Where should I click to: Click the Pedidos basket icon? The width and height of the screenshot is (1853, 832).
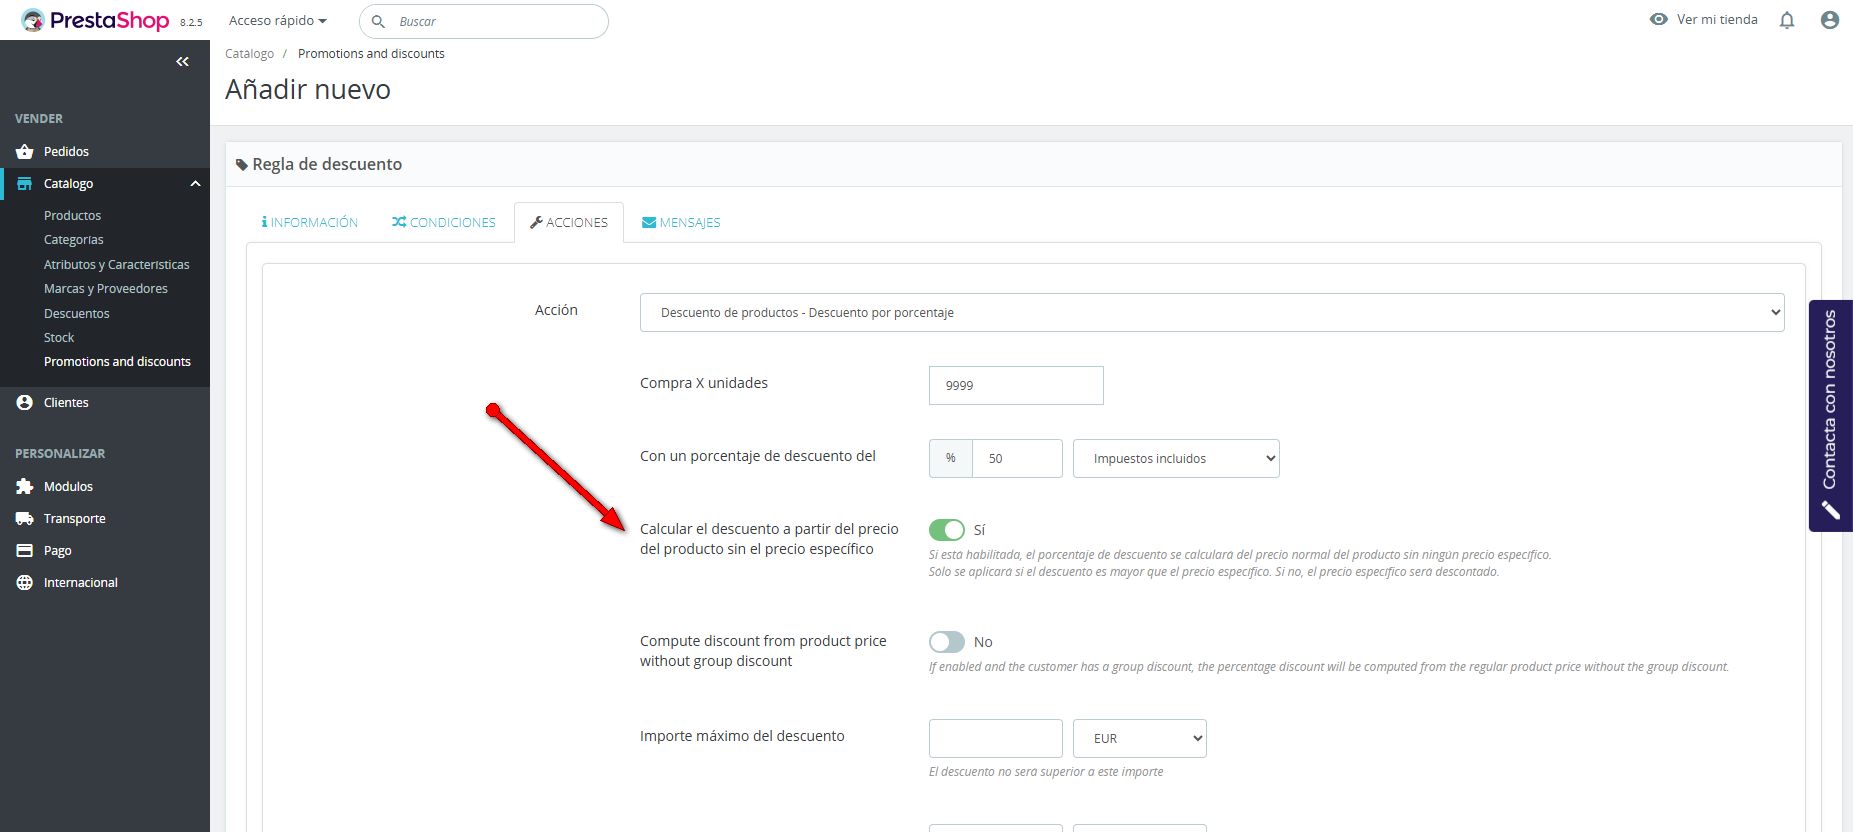click(25, 151)
